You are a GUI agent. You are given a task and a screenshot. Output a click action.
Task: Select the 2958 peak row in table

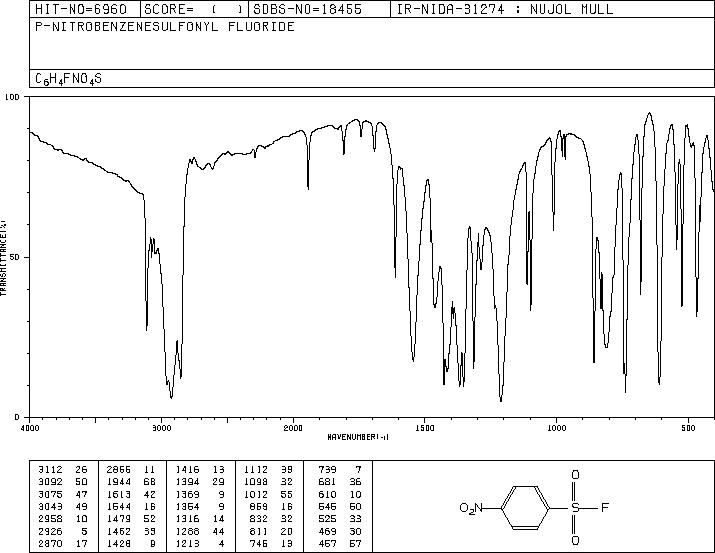(x=63, y=519)
